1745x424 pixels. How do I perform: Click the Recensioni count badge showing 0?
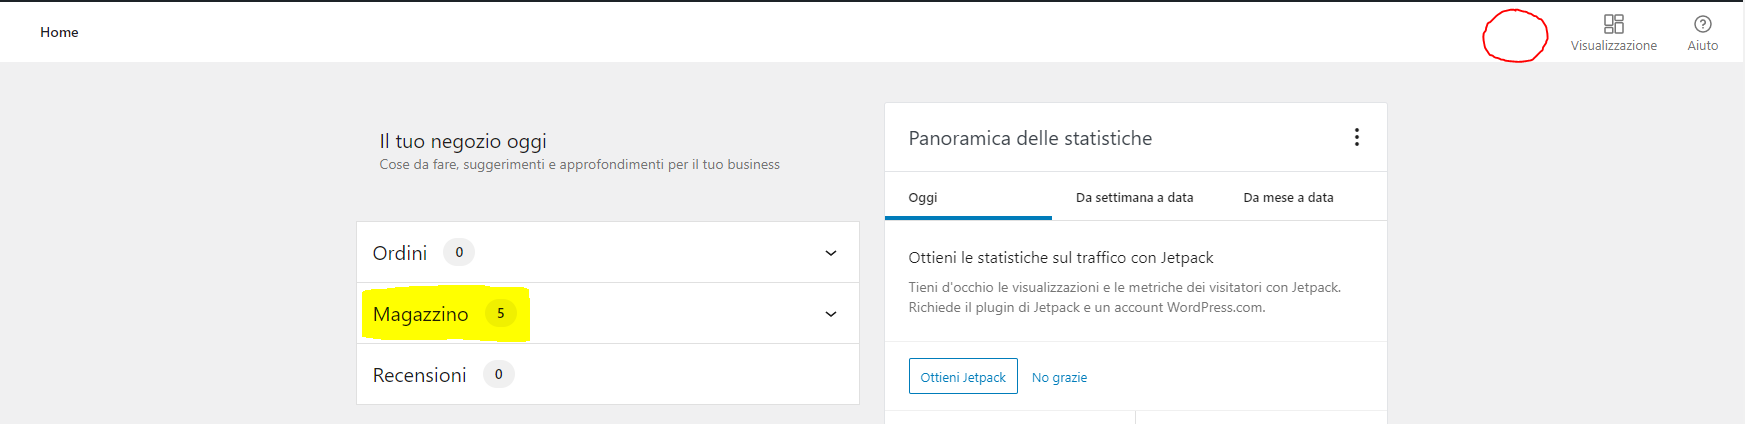click(x=499, y=374)
